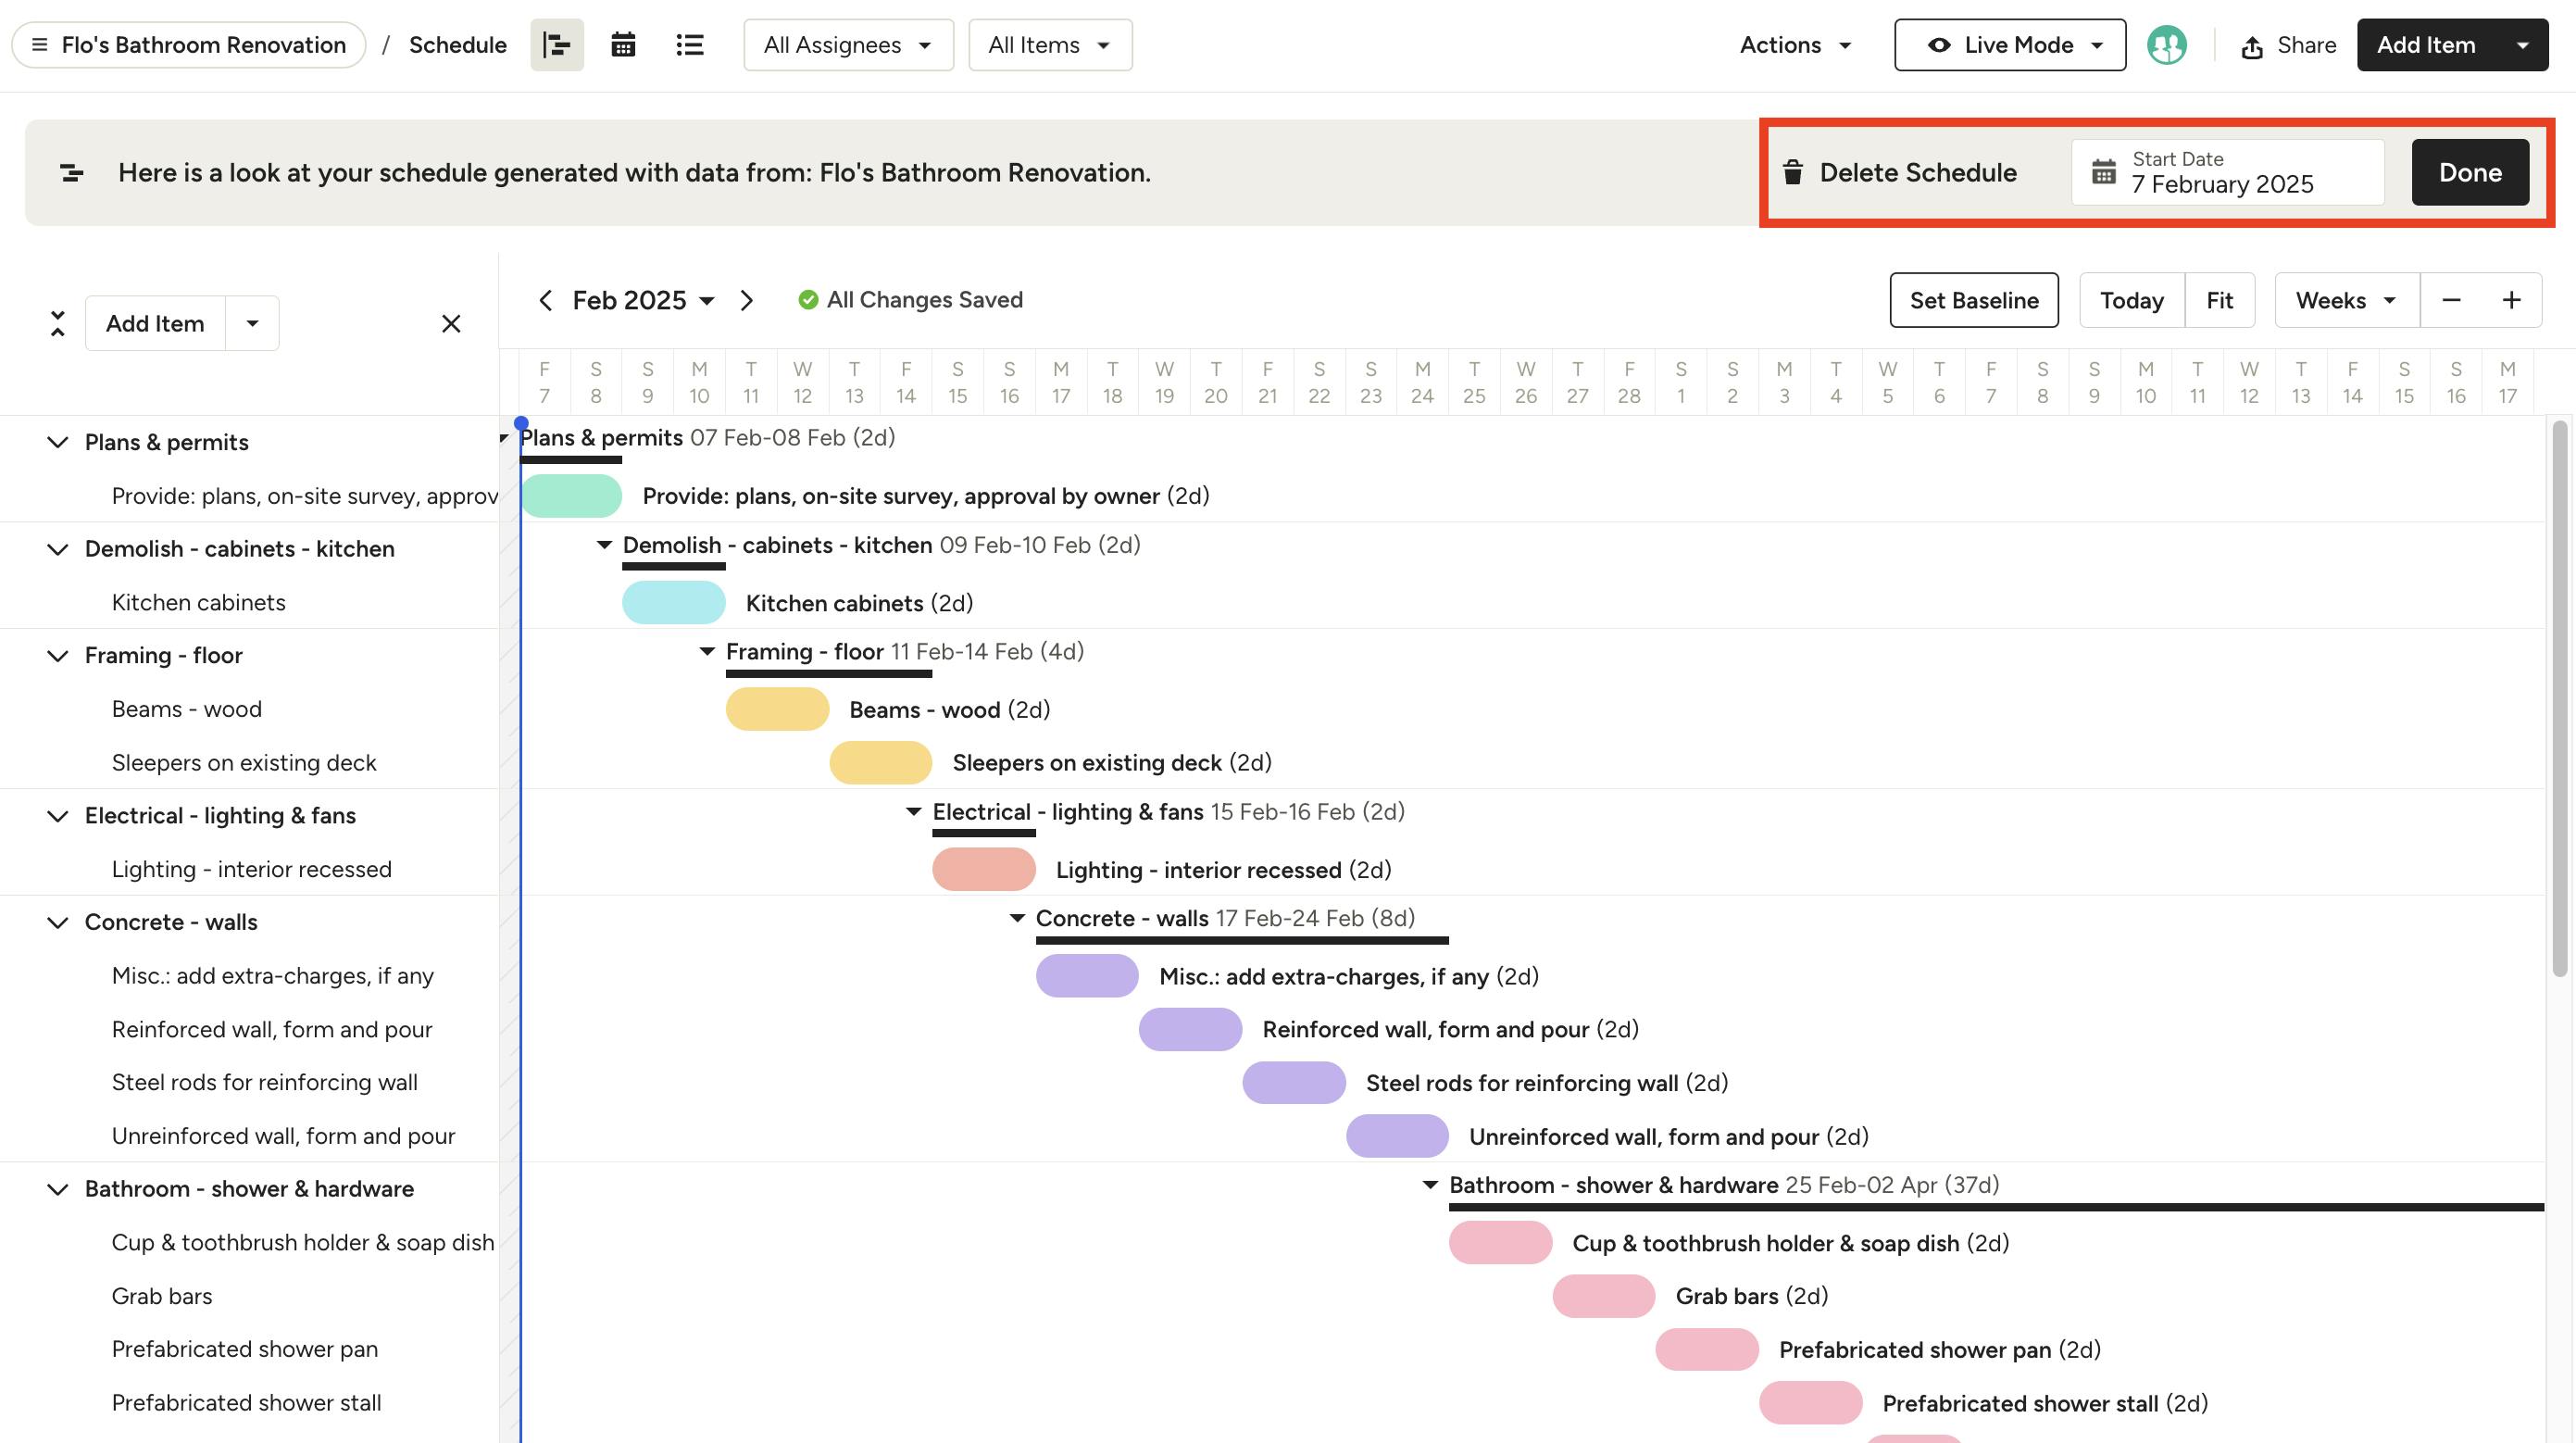Toggle Live Mode
2576x1443 pixels.
(2010, 44)
